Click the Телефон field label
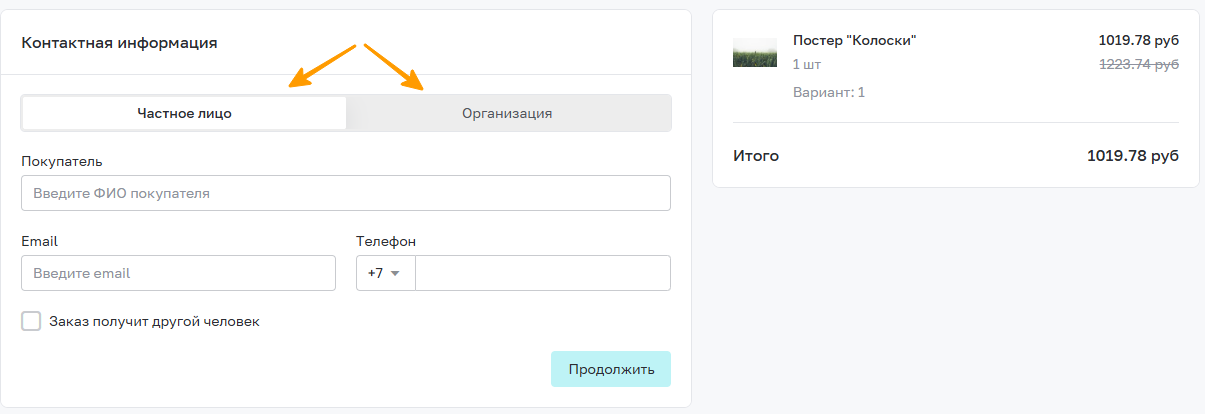The width and height of the screenshot is (1205, 414). pyautogui.click(x=386, y=241)
